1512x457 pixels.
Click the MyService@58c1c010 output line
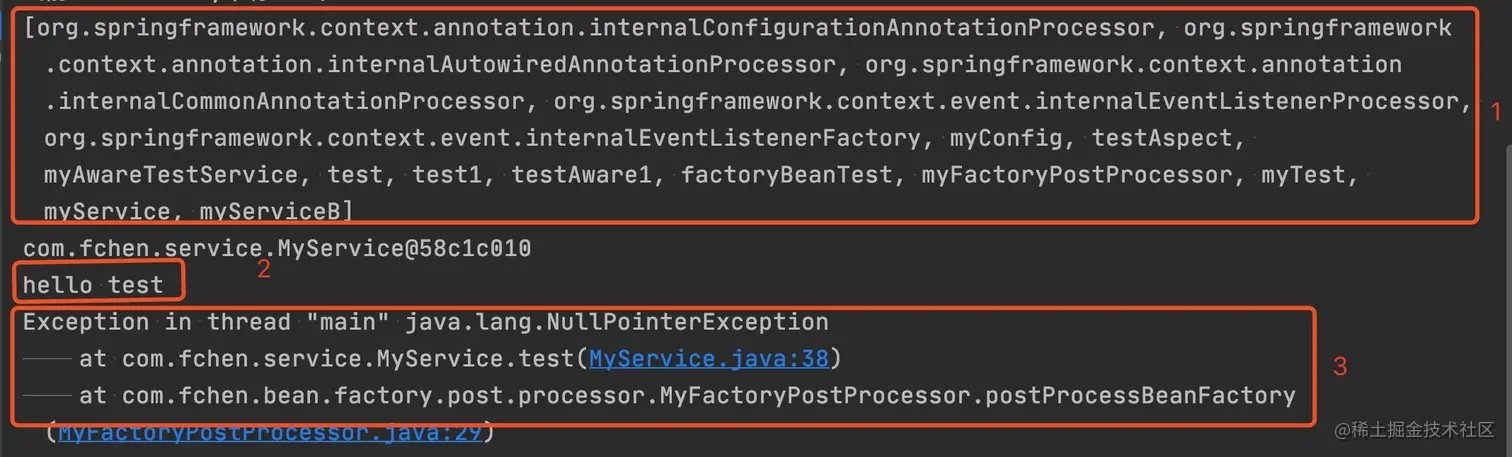pyautogui.click(x=277, y=248)
